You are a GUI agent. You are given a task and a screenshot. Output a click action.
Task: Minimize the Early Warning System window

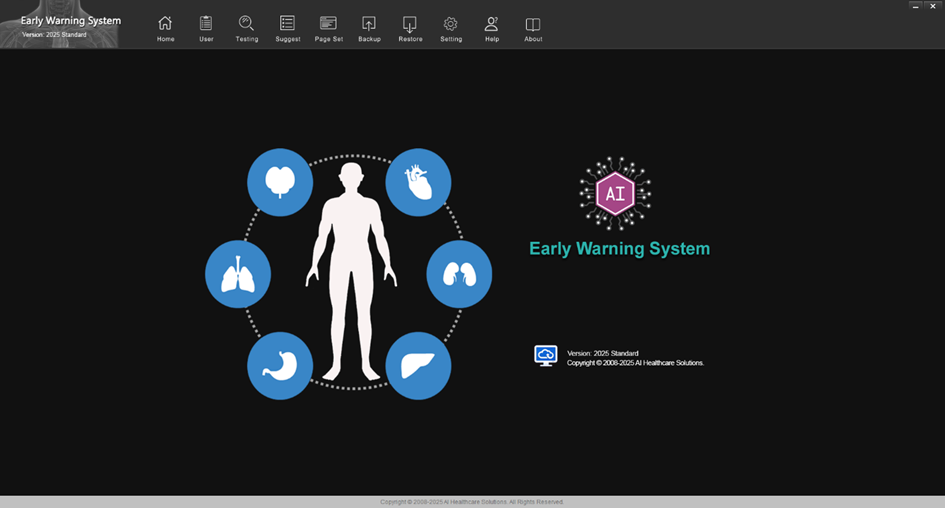[914, 6]
